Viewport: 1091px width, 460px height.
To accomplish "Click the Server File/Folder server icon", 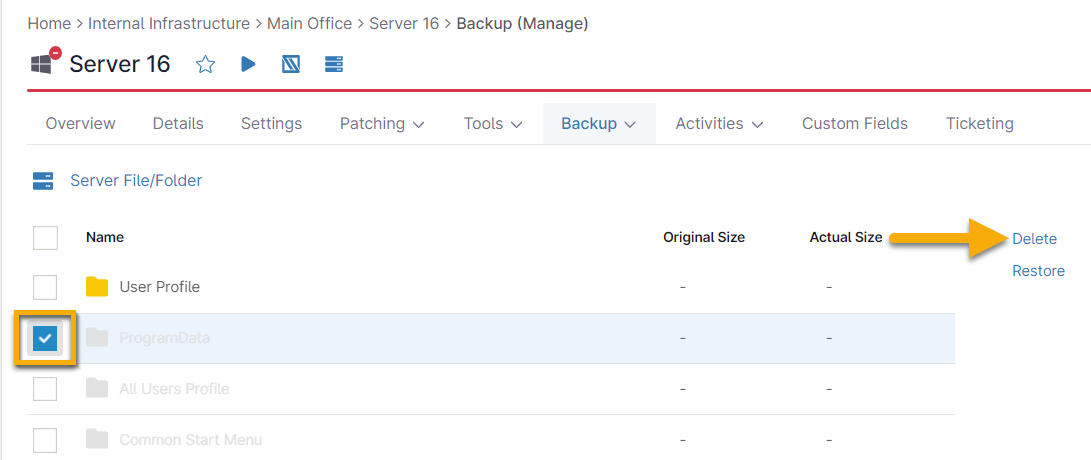I will click(x=43, y=181).
